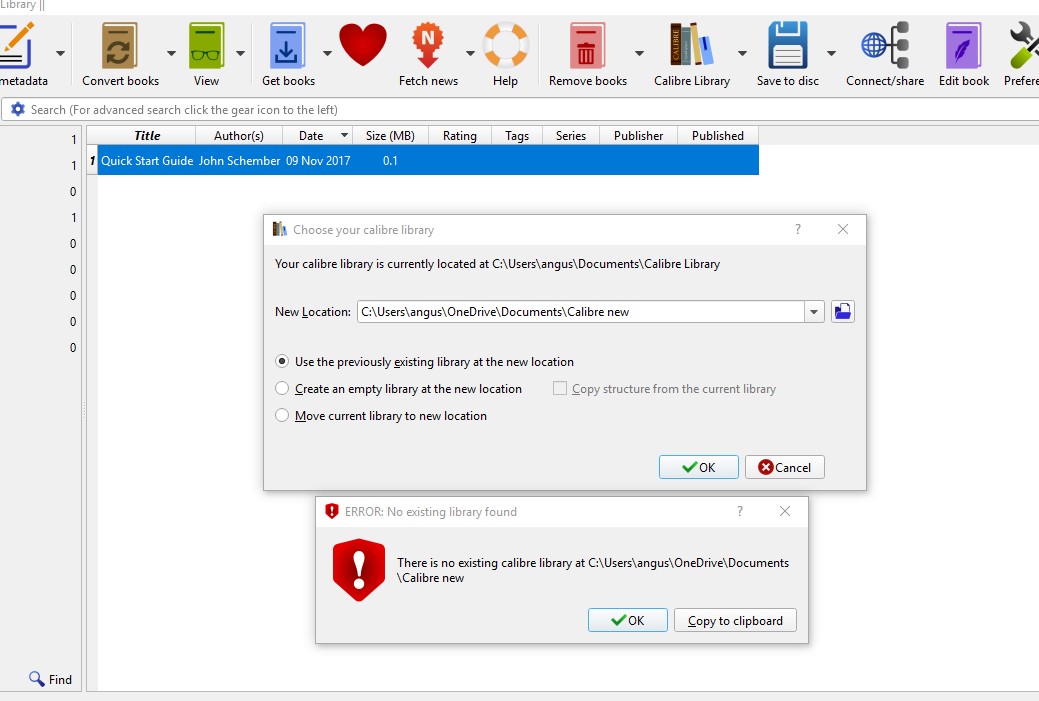
Task: Sort by the Published column header
Action: pos(718,135)
